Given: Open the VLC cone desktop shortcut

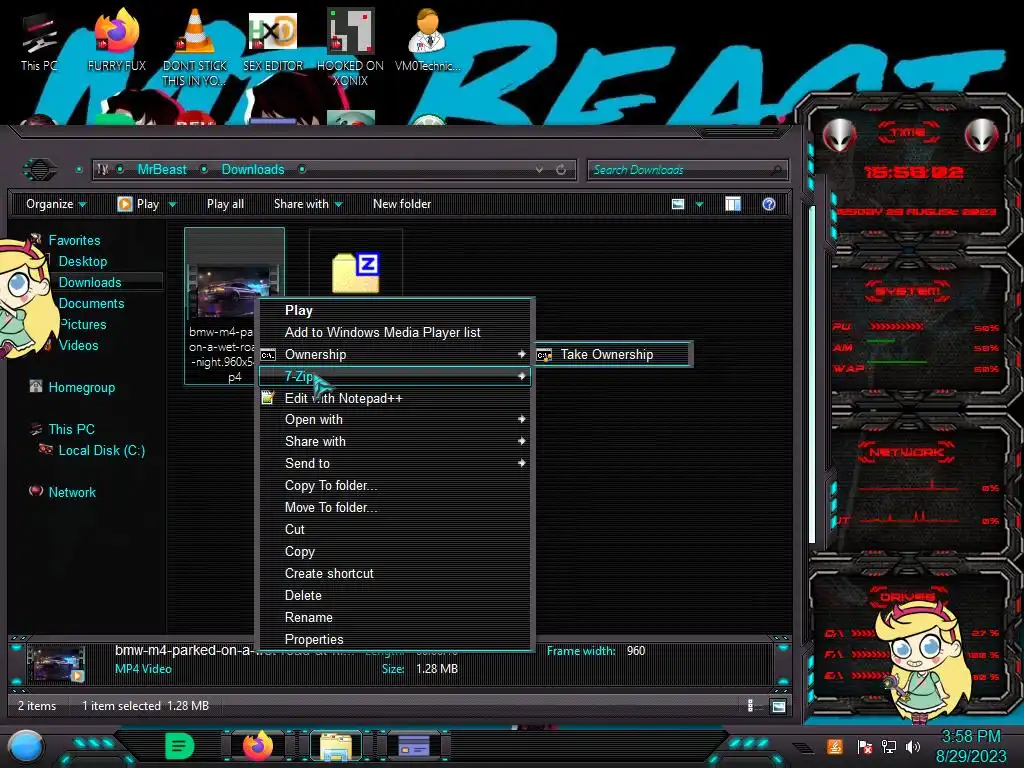Looking at the screenshot, I should pos(195,47).
